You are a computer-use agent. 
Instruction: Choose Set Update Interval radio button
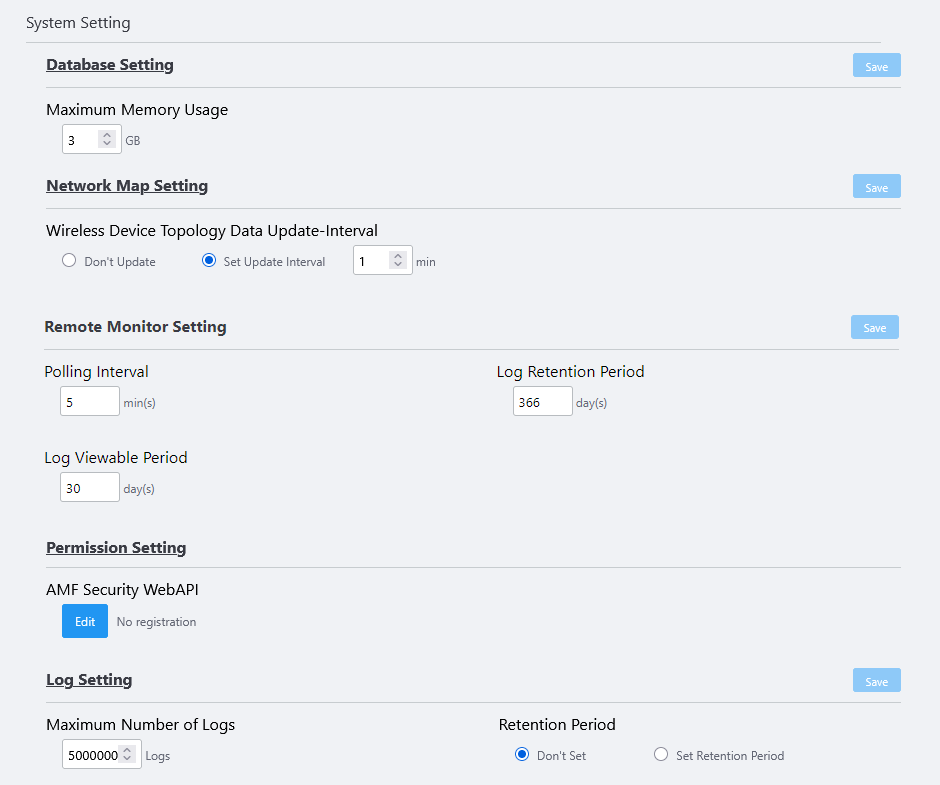209,261
